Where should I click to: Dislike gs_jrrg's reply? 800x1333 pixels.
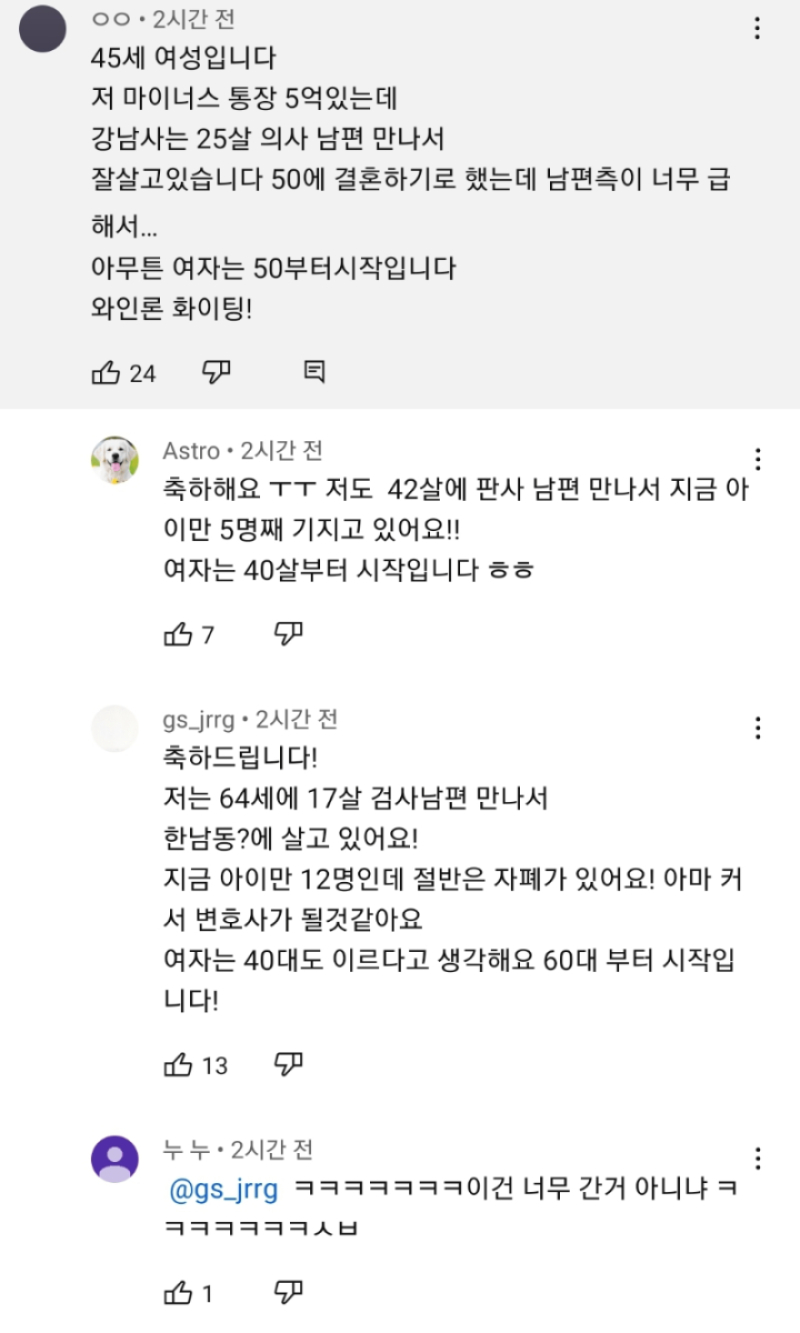[288, 1065]
